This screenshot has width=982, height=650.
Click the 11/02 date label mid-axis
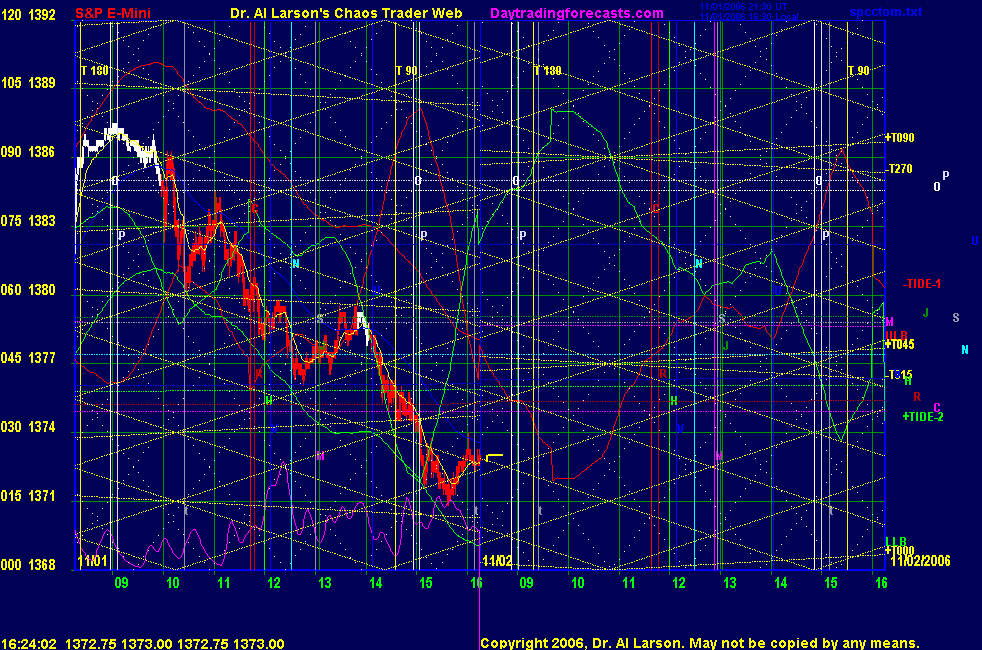point(497,562)
